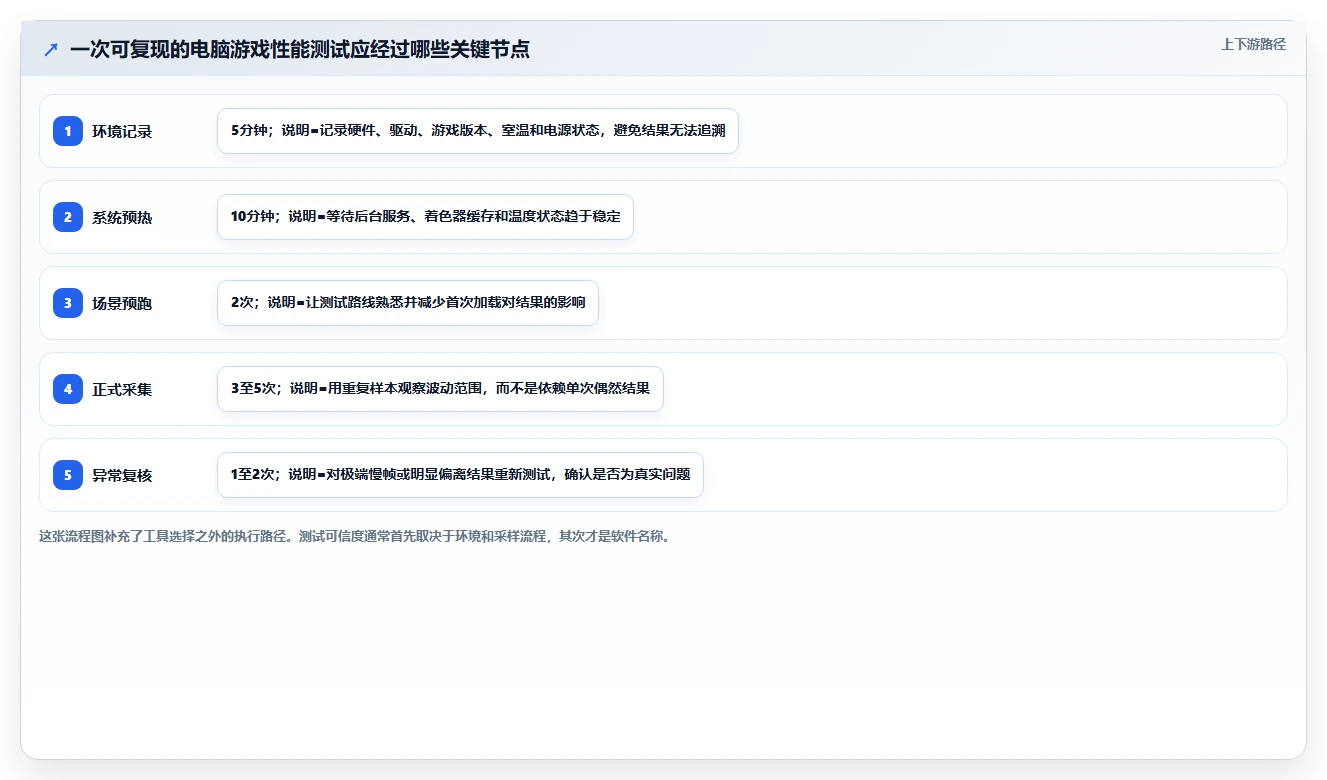Select the 场景预跑 step label
The image size is (1327, 780).
tap(122, 303)
